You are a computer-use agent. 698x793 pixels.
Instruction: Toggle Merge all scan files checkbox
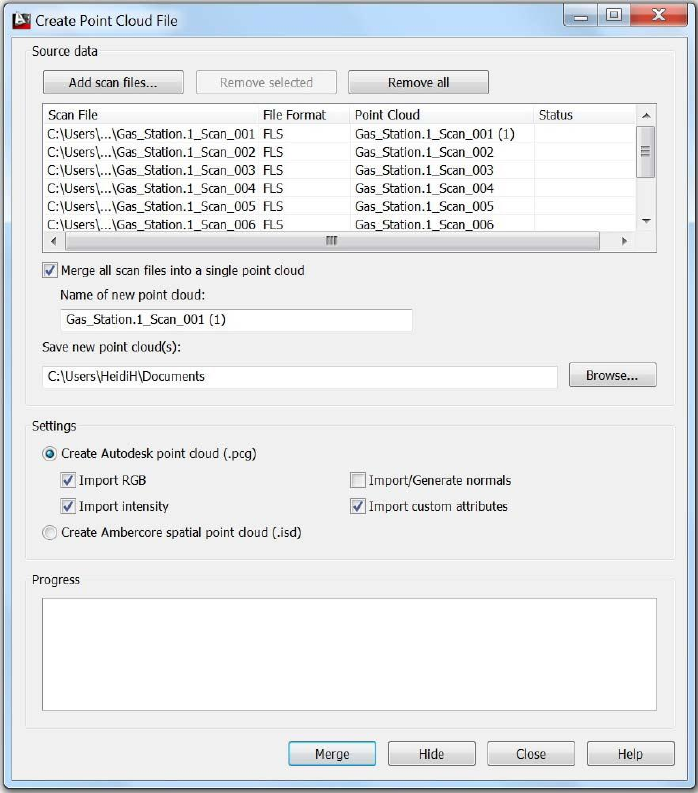tap(50, 271)
